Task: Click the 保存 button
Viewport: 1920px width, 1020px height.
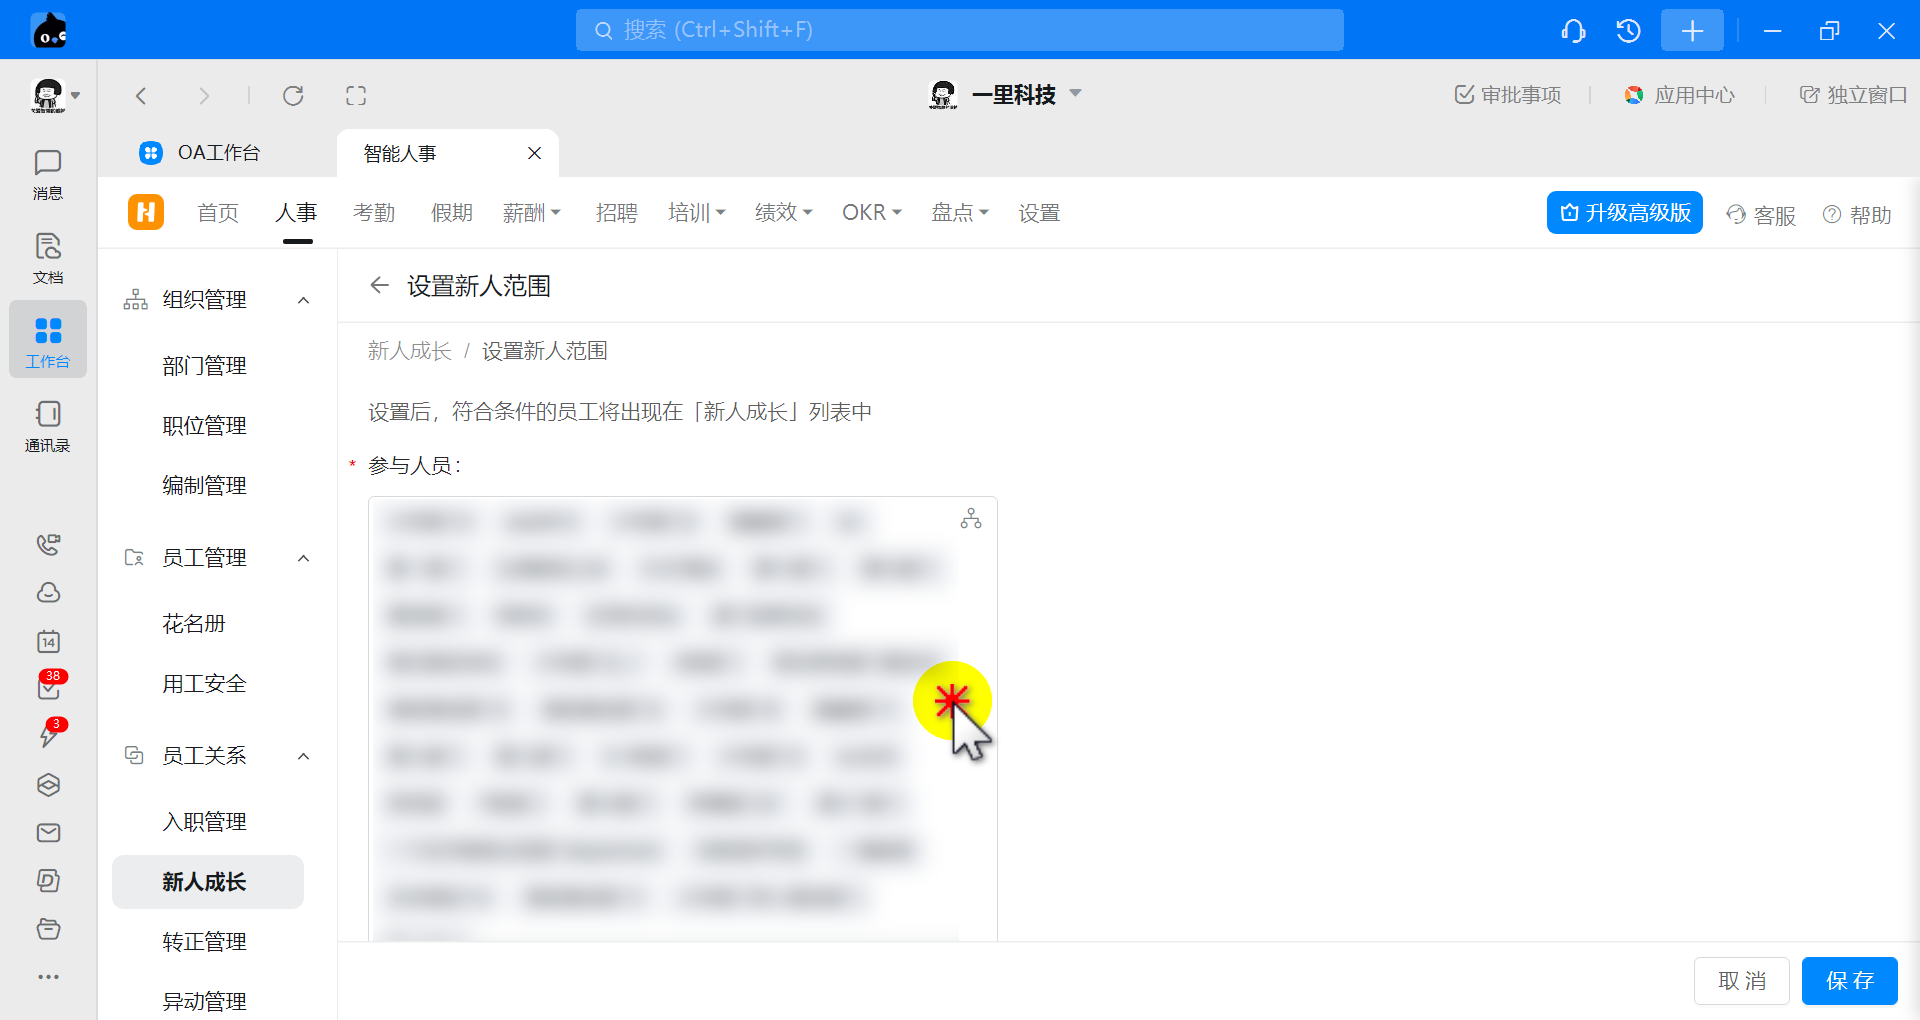Action: point(1849,981)
